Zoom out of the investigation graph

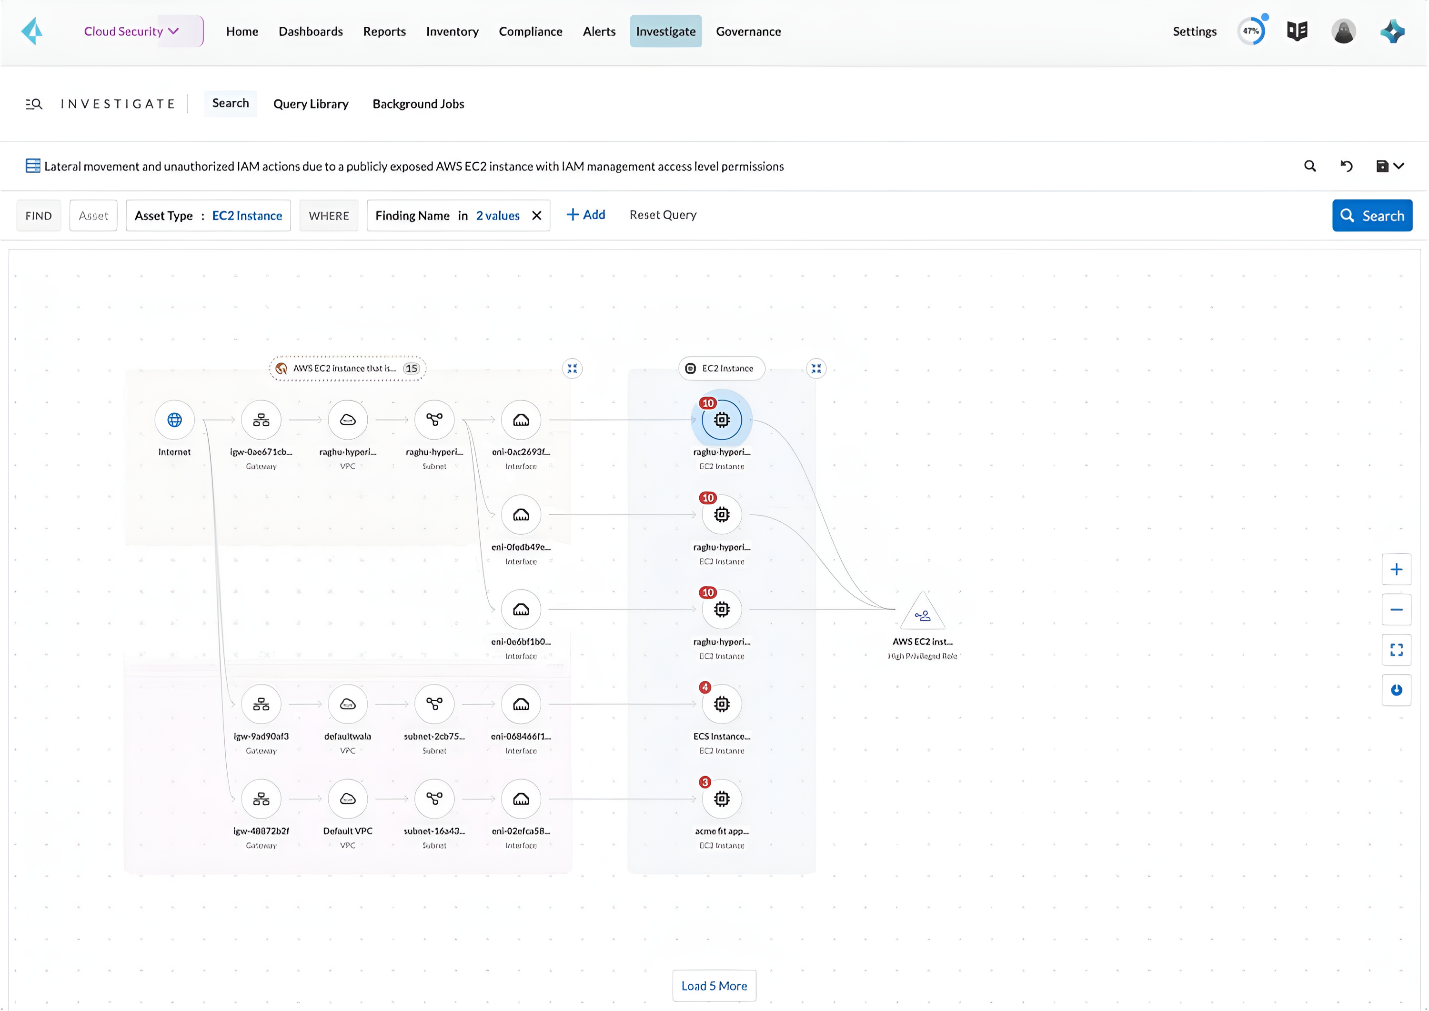tap(1397, 609)
